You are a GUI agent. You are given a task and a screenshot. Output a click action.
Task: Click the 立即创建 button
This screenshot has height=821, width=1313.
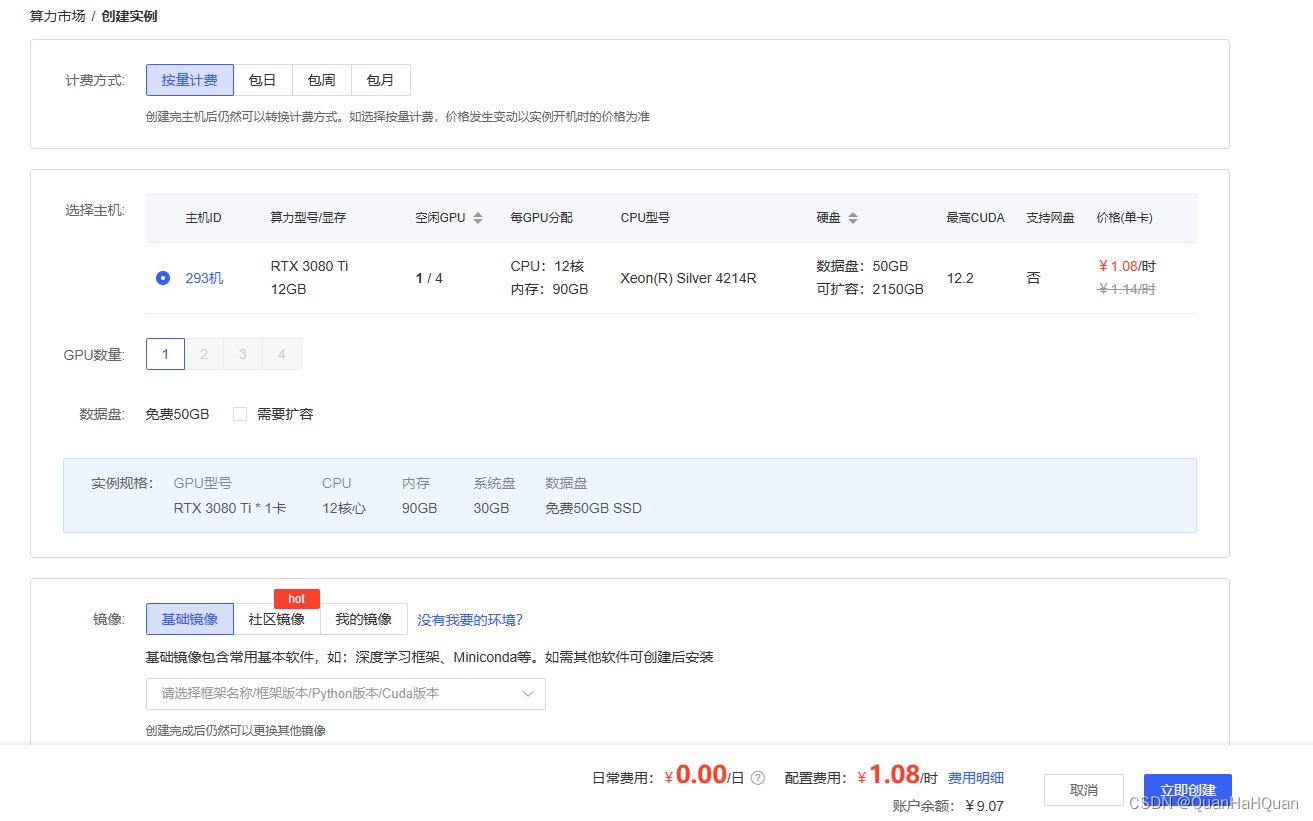click(x=1188, y=790)
